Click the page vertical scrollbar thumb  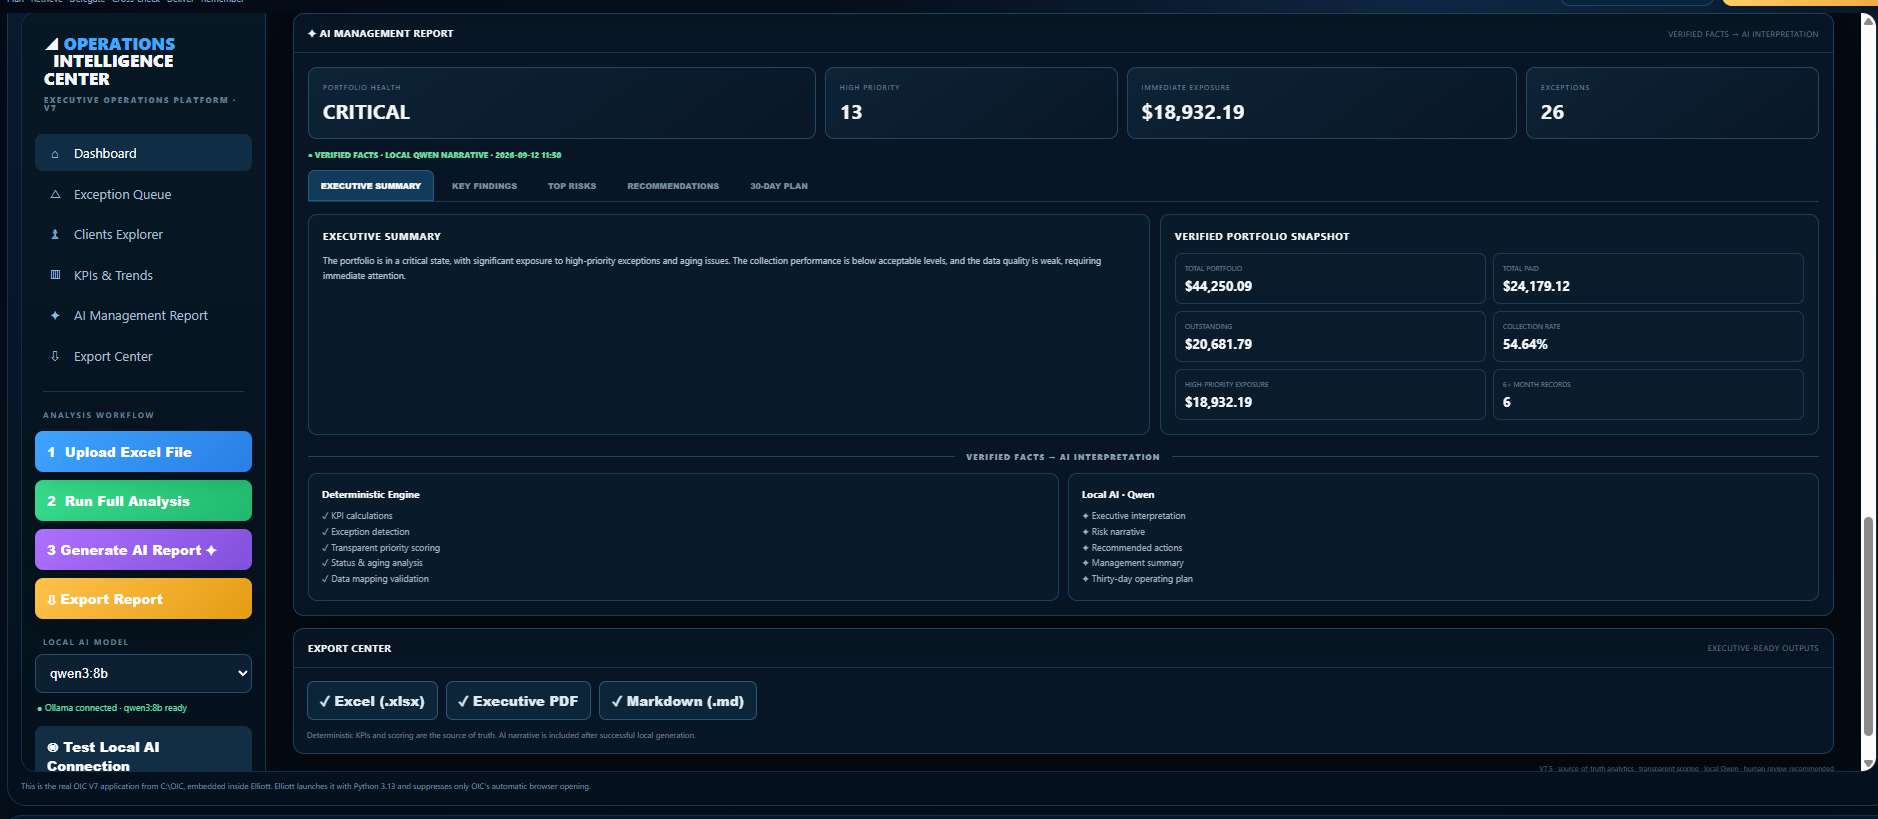coord(1868,626)
